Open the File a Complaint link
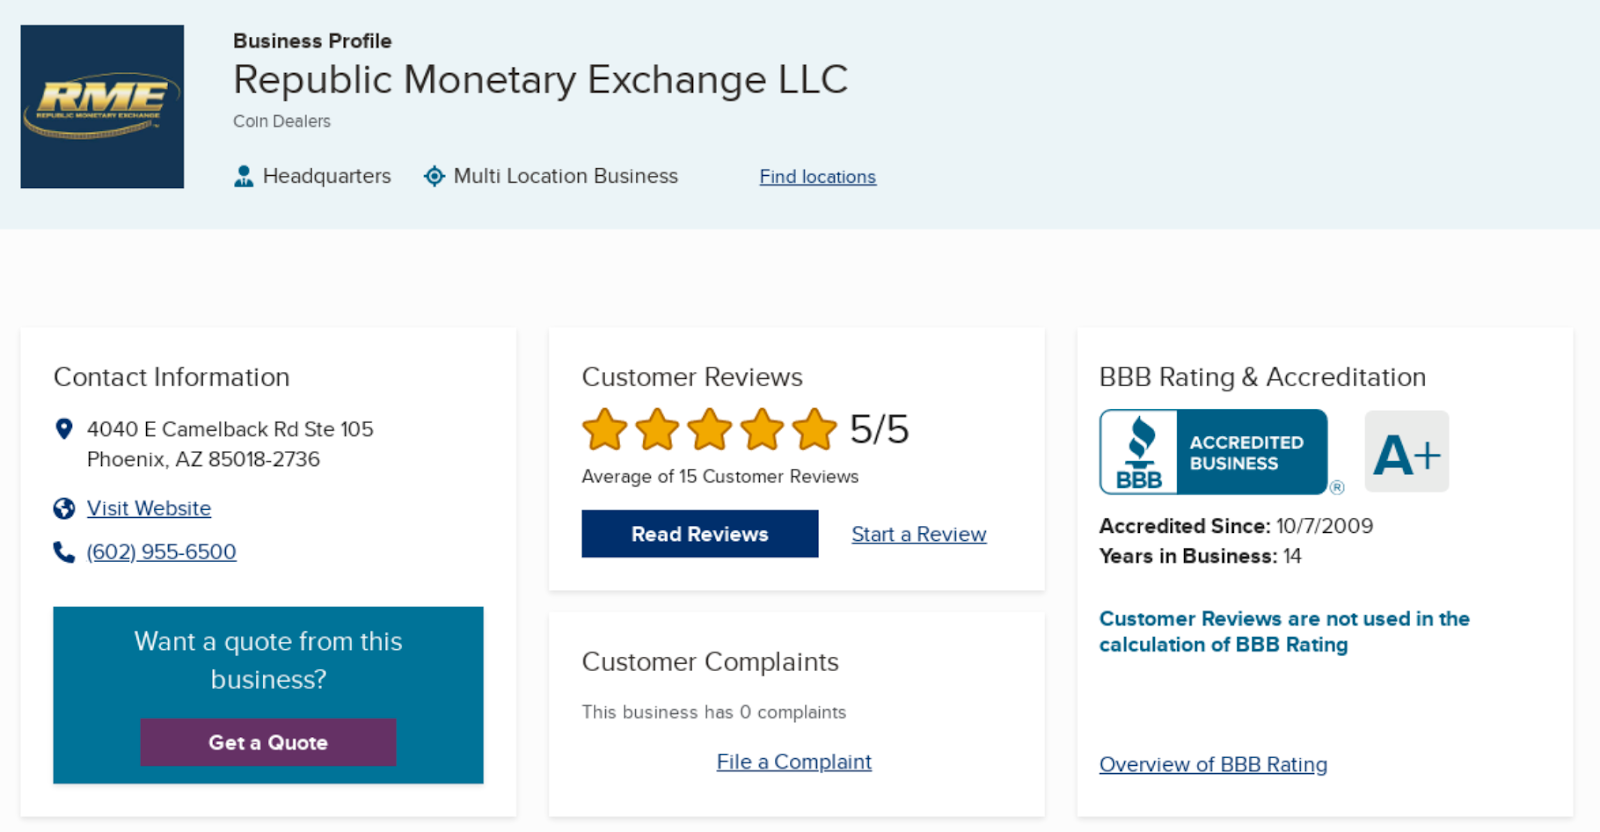This screenshot has height=832, width=1600. coord(794,762)
